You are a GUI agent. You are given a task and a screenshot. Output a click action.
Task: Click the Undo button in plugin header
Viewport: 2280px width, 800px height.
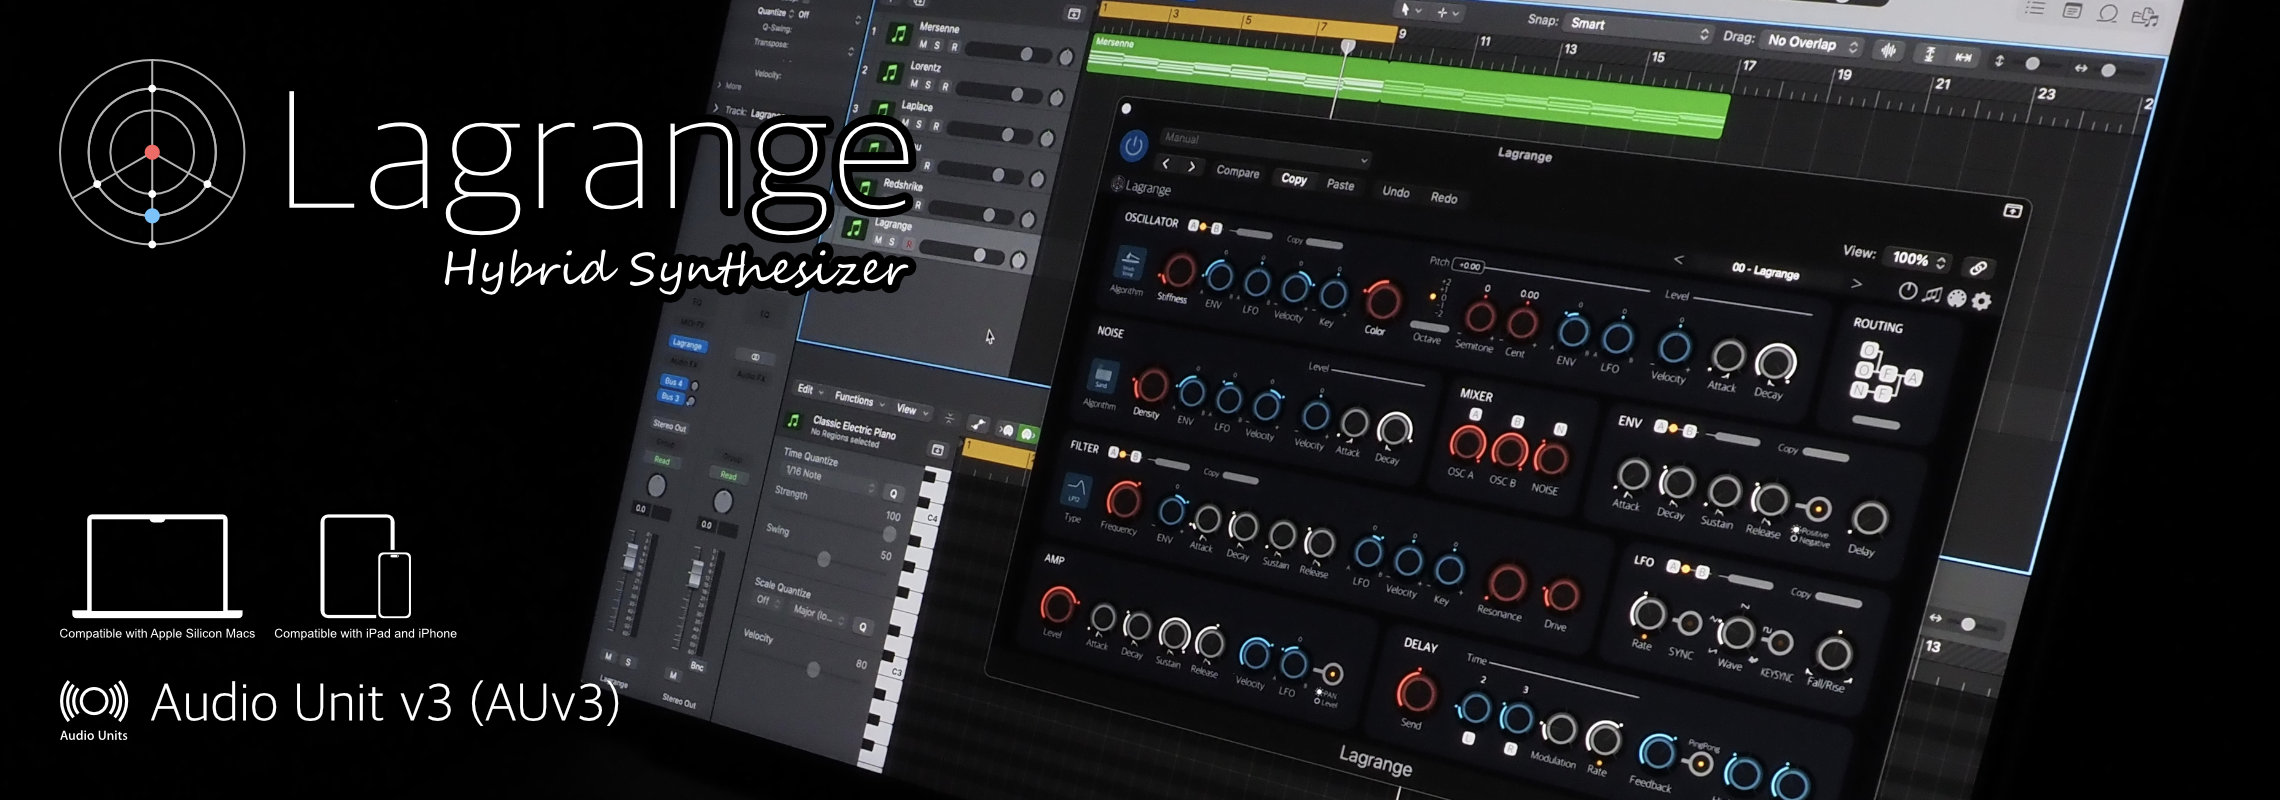tap(1395, 191)
